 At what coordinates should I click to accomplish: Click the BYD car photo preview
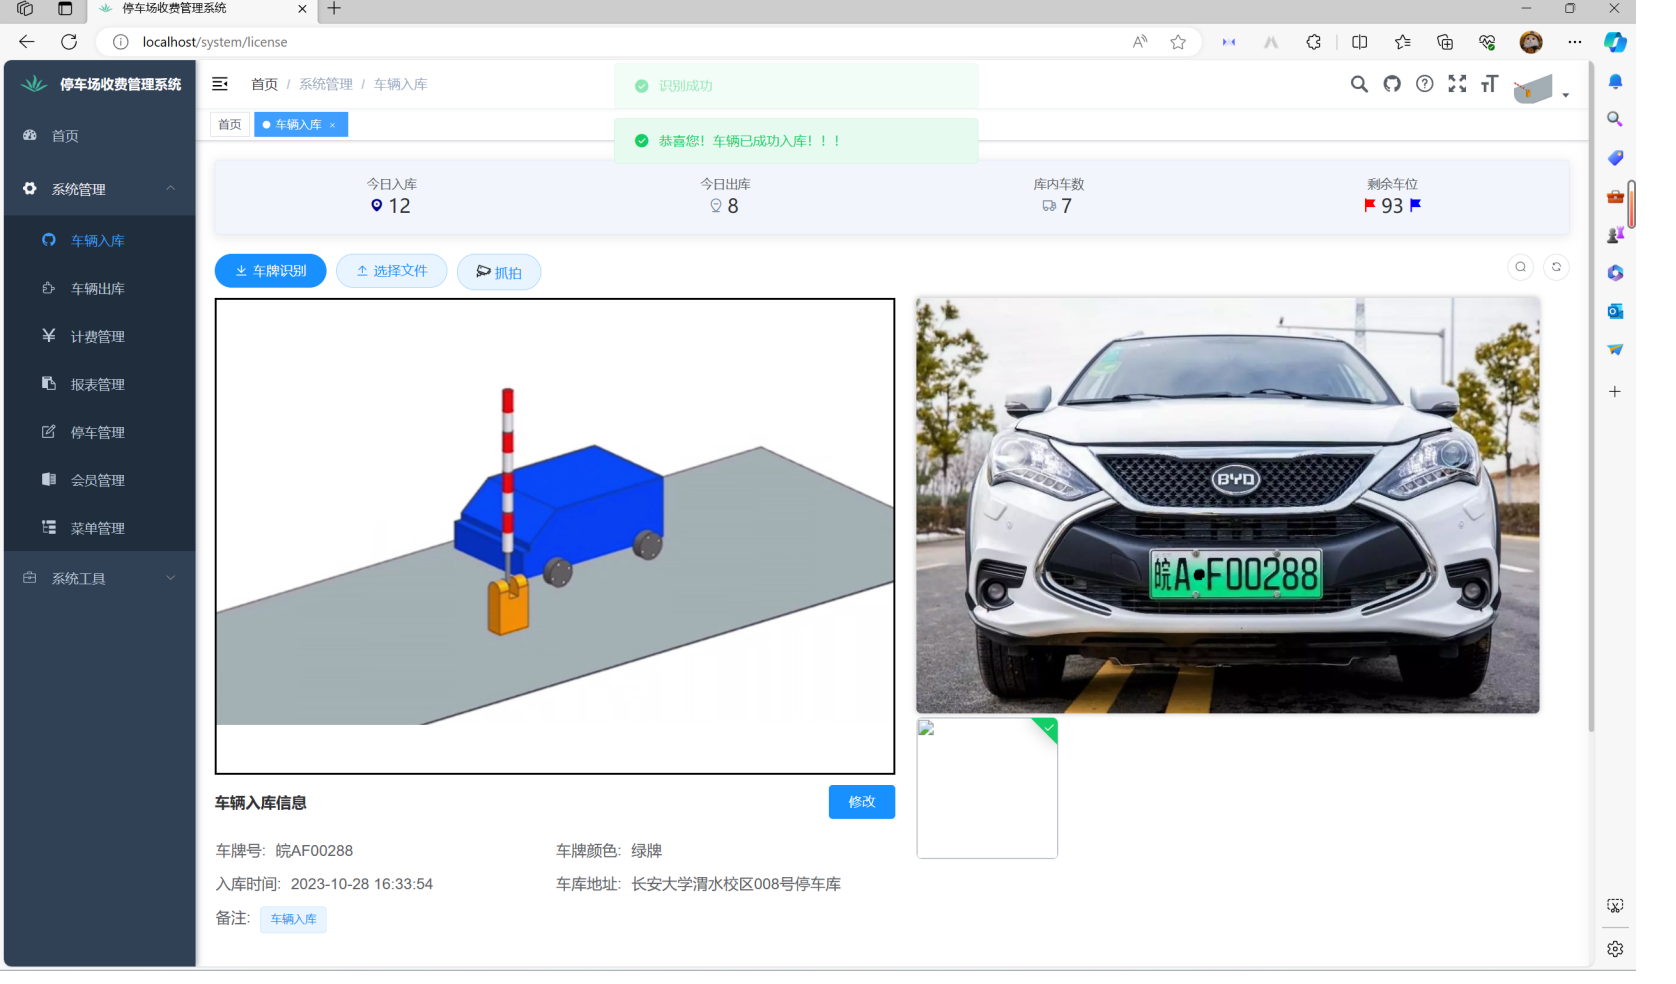click(x=1228, y=505)
